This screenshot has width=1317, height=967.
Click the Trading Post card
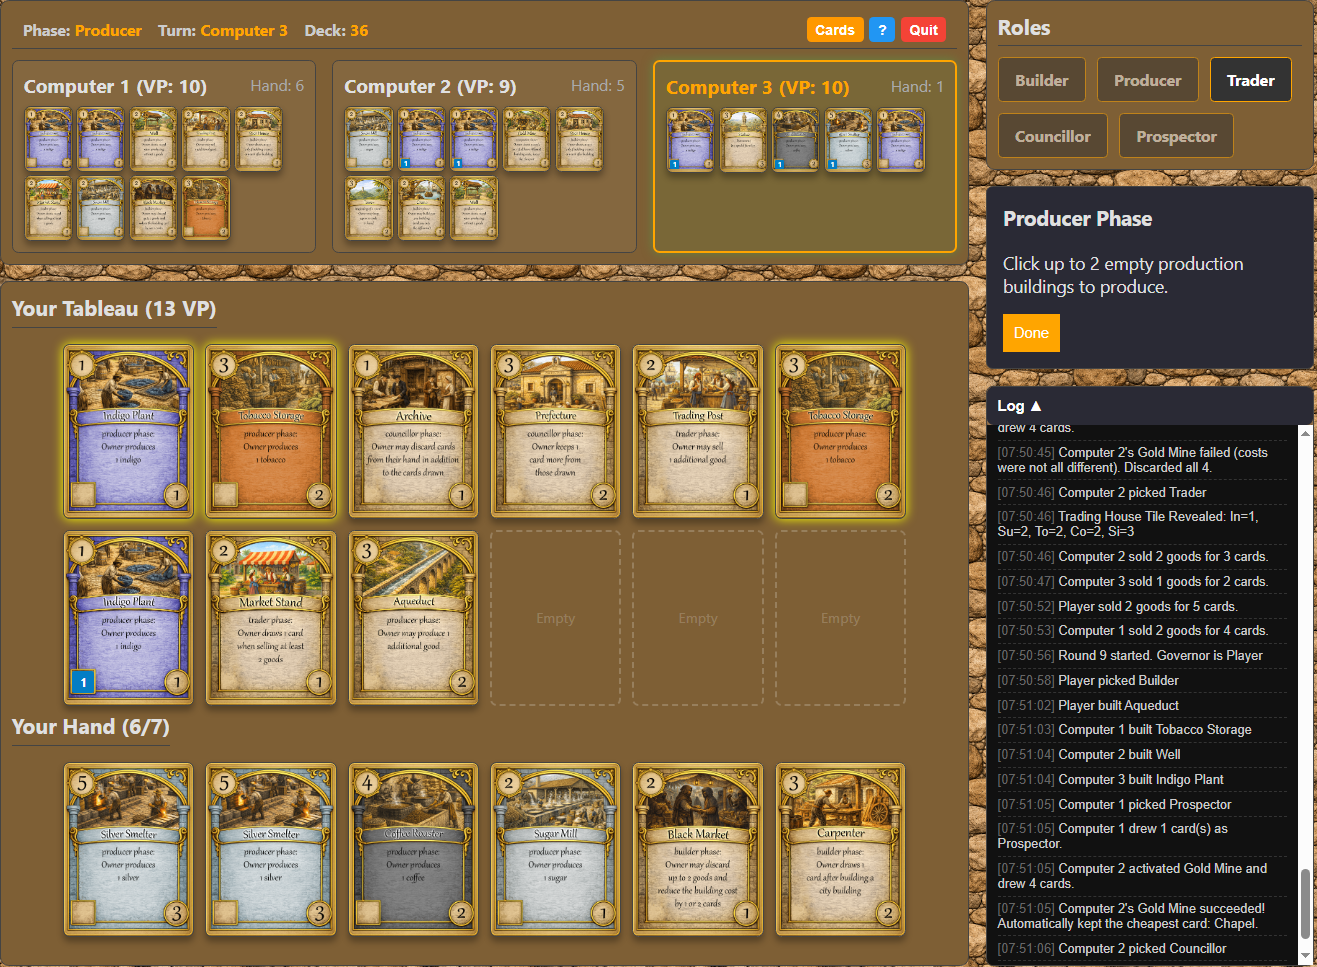pyautogui.click(x=698, y=431)
